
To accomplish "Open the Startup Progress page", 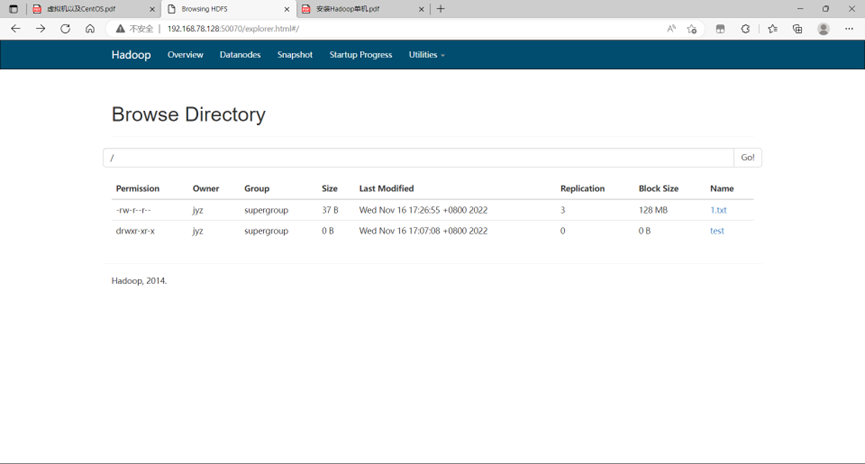I will click(361, 55).
